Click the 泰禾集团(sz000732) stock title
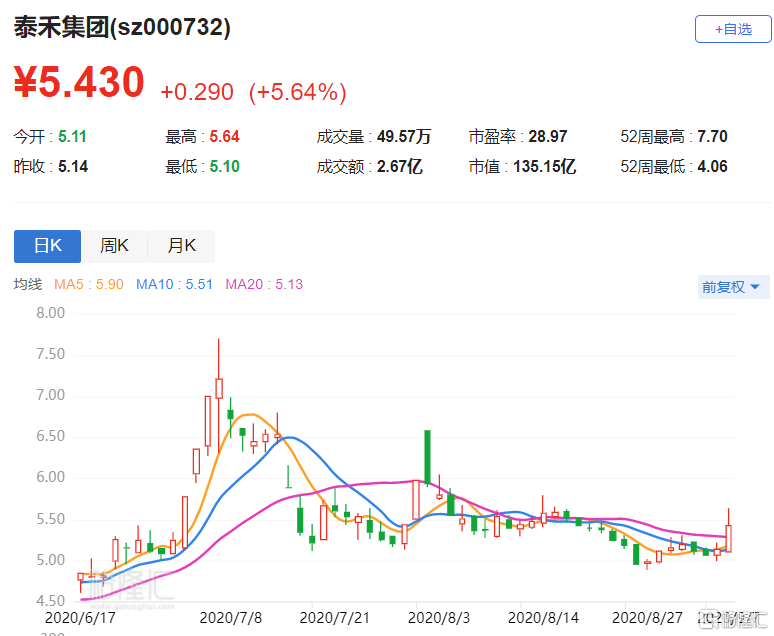Image resolution: width=774 pixels, height=636 pixels. (122, 27)
